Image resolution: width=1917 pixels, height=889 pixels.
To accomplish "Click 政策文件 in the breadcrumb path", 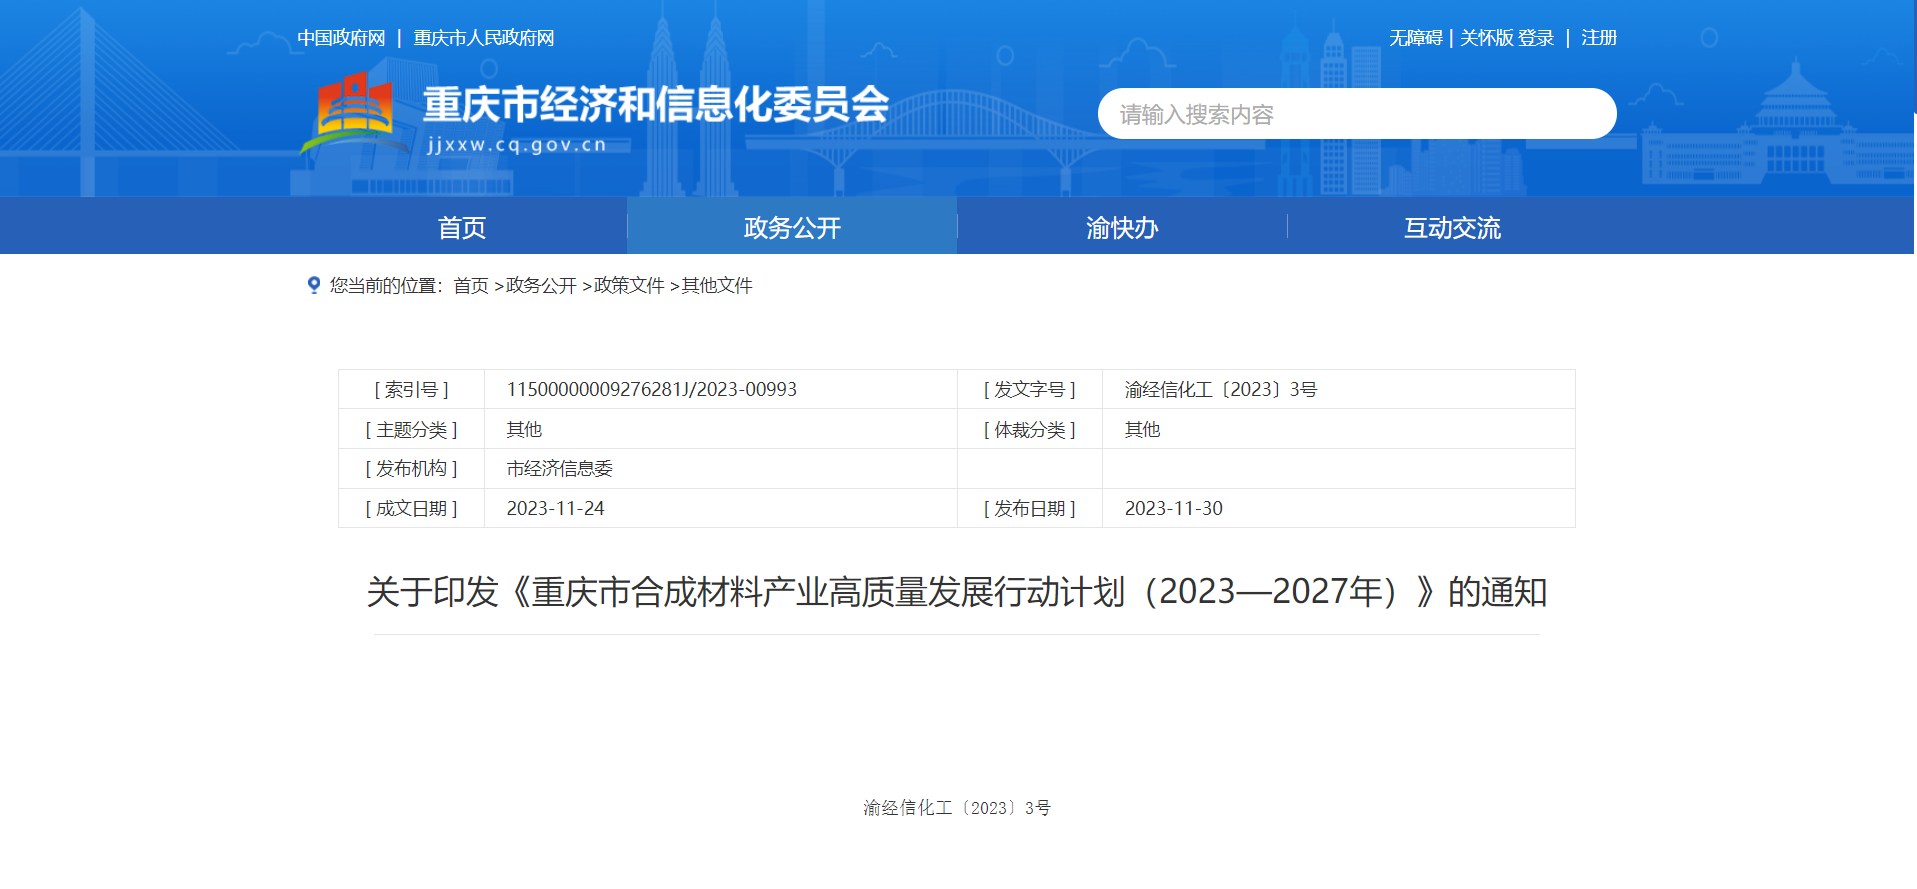I will pyautogui.click(x=629, y=286).
